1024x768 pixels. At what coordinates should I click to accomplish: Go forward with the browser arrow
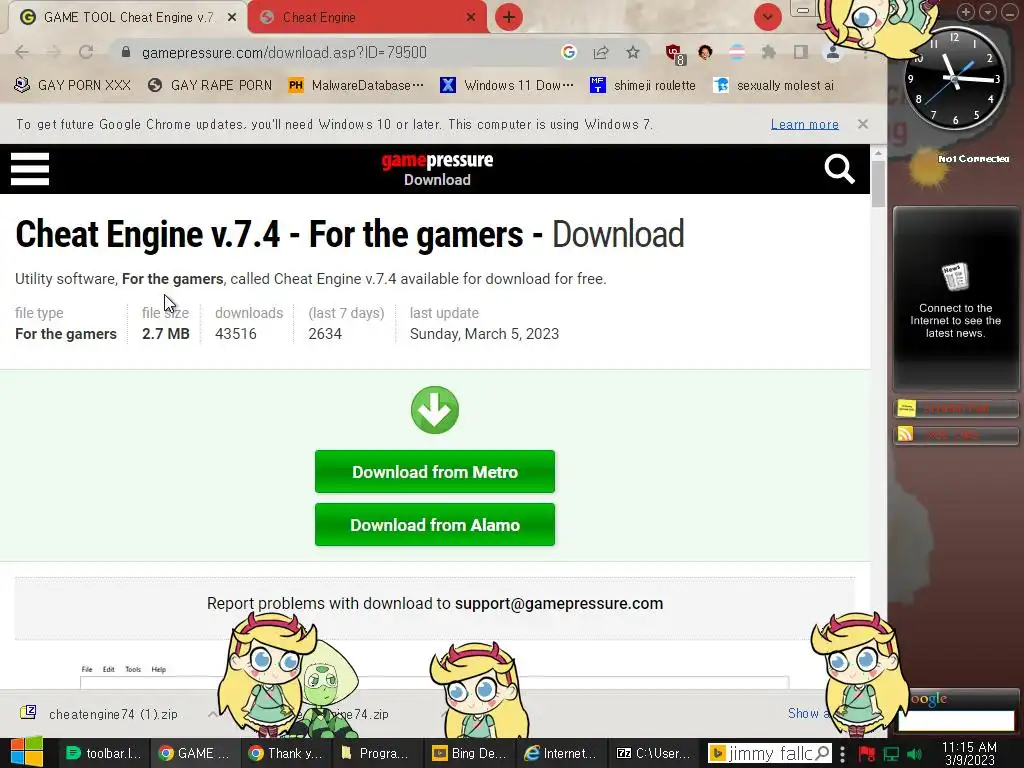pos(54,52)
